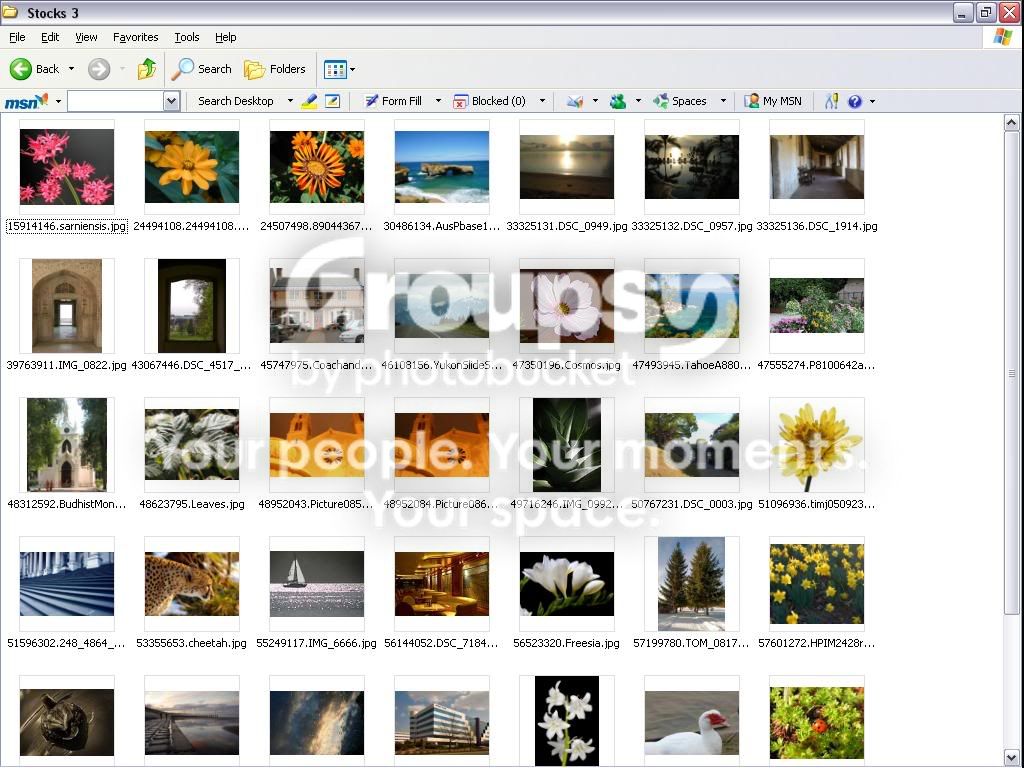Open the Tools menu
This screenshot has width=1024, height=768.
coord(187,37)
